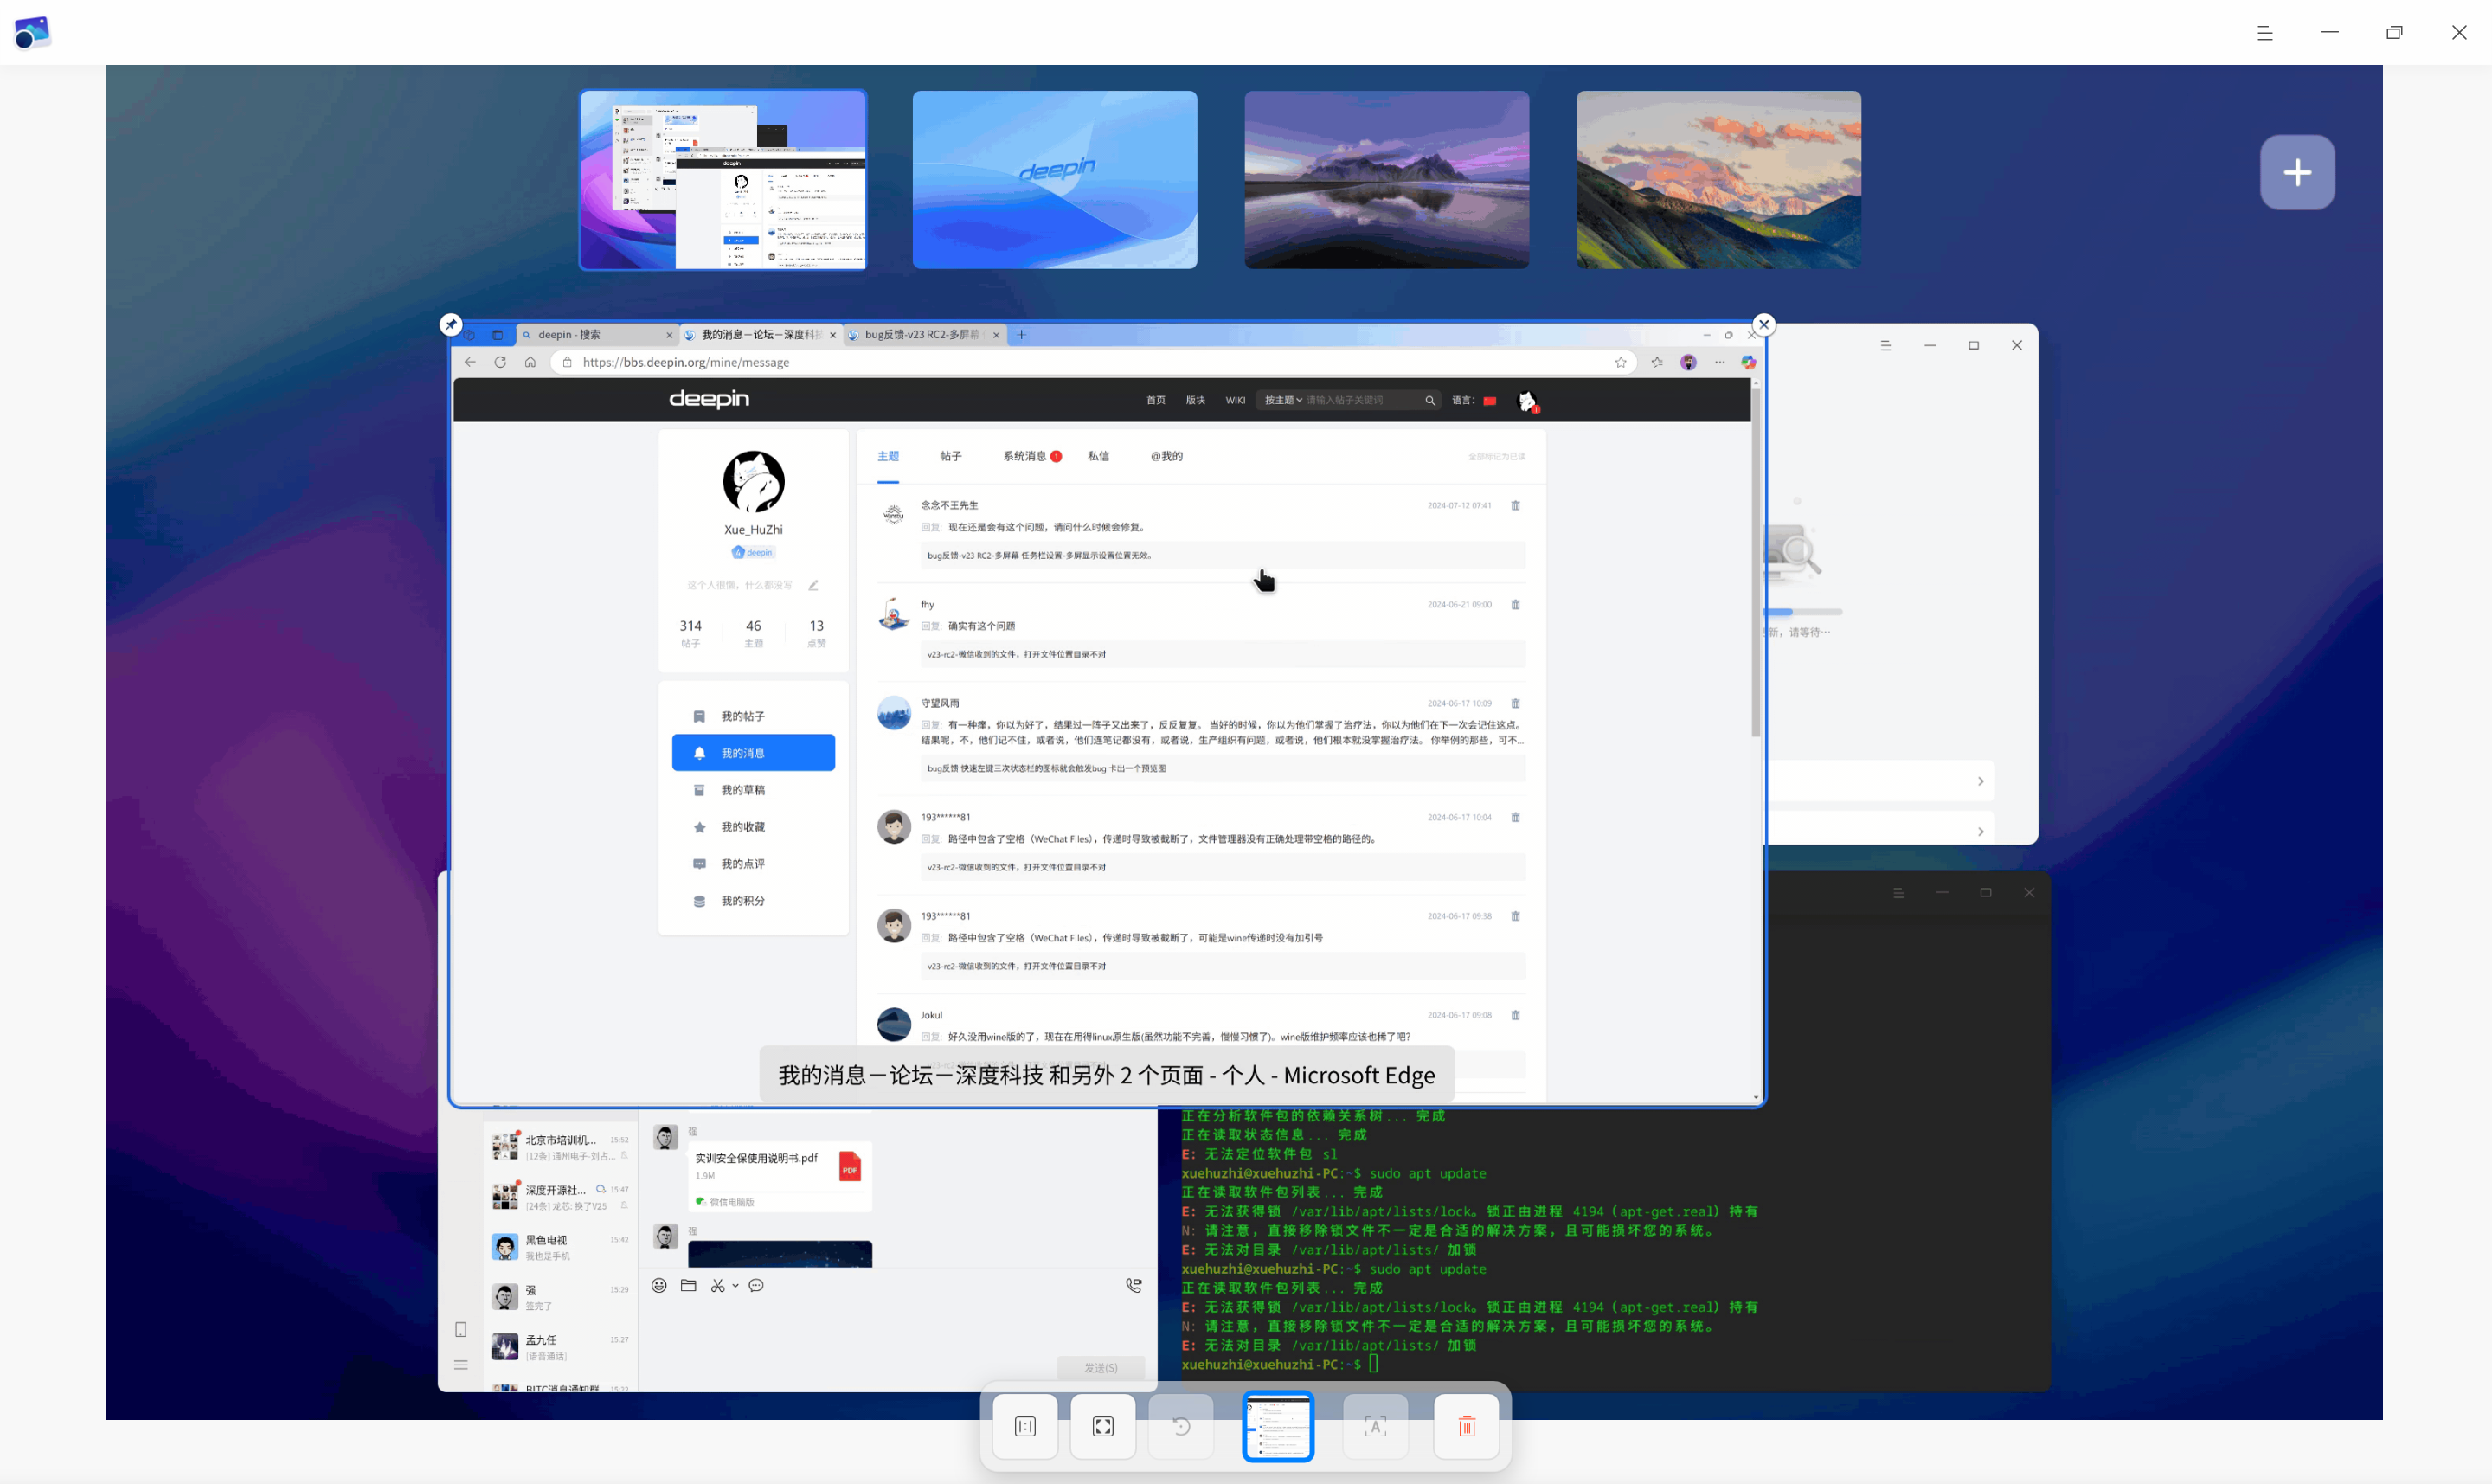Screen dimensions: 2492x1484
Task: Click the browser home icon
Action: (530, 362)
